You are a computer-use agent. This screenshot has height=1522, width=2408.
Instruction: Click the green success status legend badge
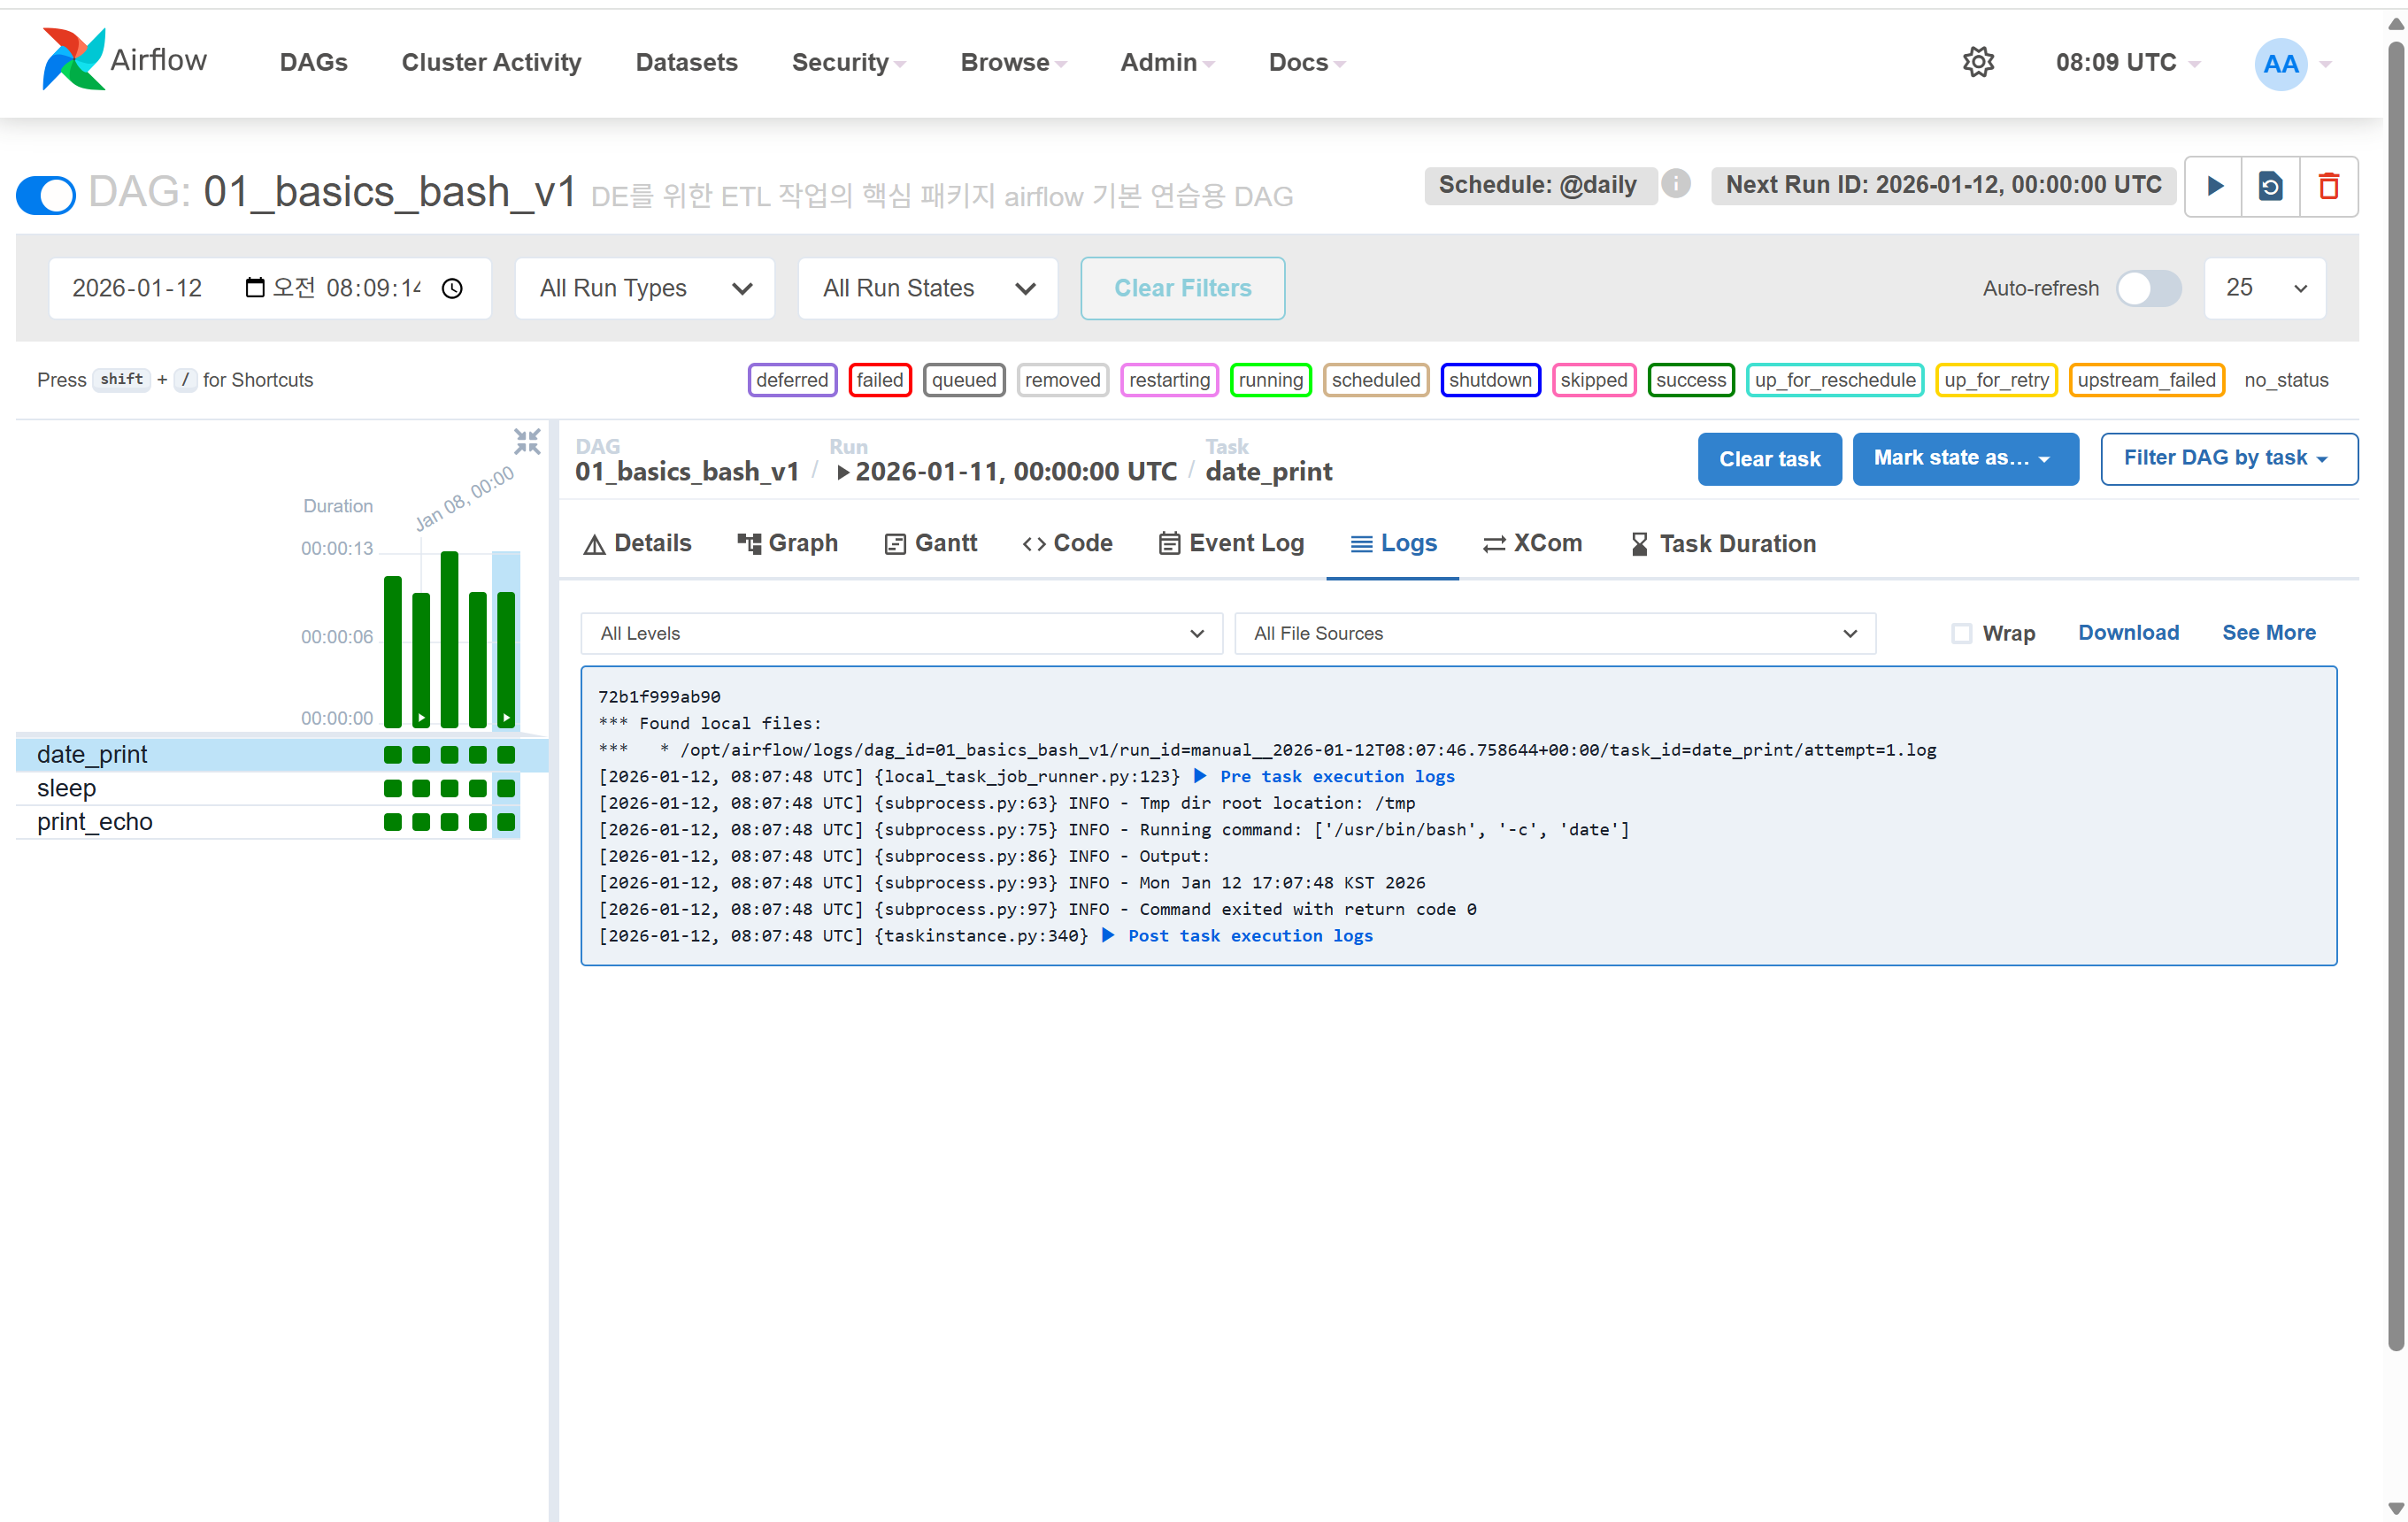point(1690,380)
